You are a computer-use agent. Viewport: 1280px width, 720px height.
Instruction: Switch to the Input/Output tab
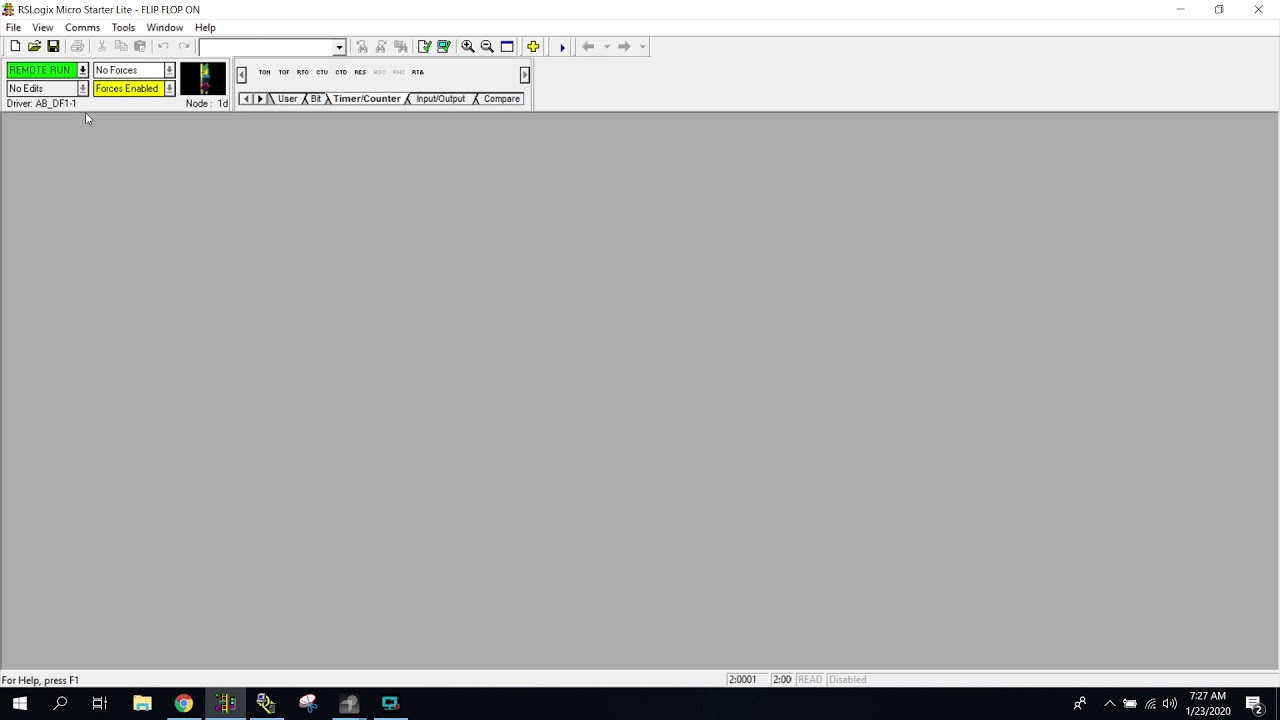[x=441, y=99]
